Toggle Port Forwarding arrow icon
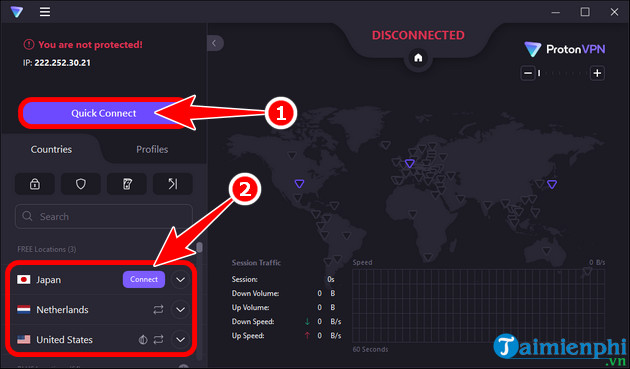Image resolution: width=630 pixels, height=369 pixels. [x=173, y=184]
